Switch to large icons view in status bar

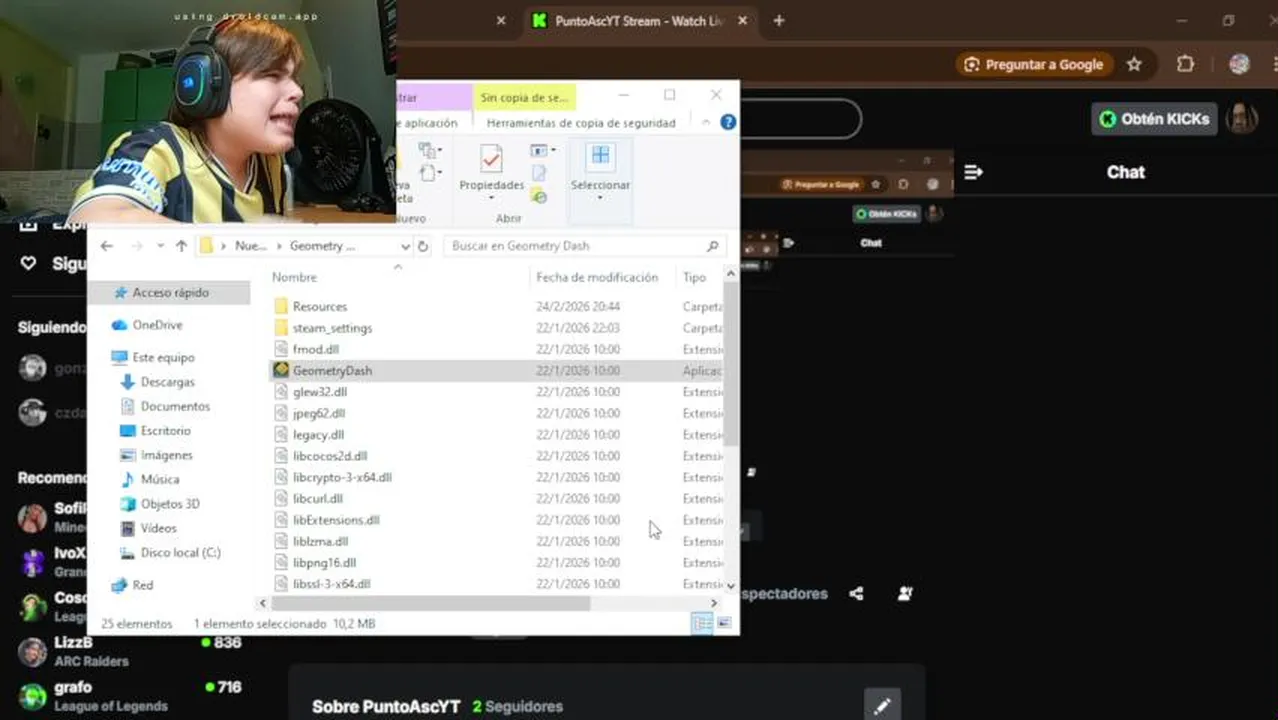pyautogui.click(x=724, y=623)
